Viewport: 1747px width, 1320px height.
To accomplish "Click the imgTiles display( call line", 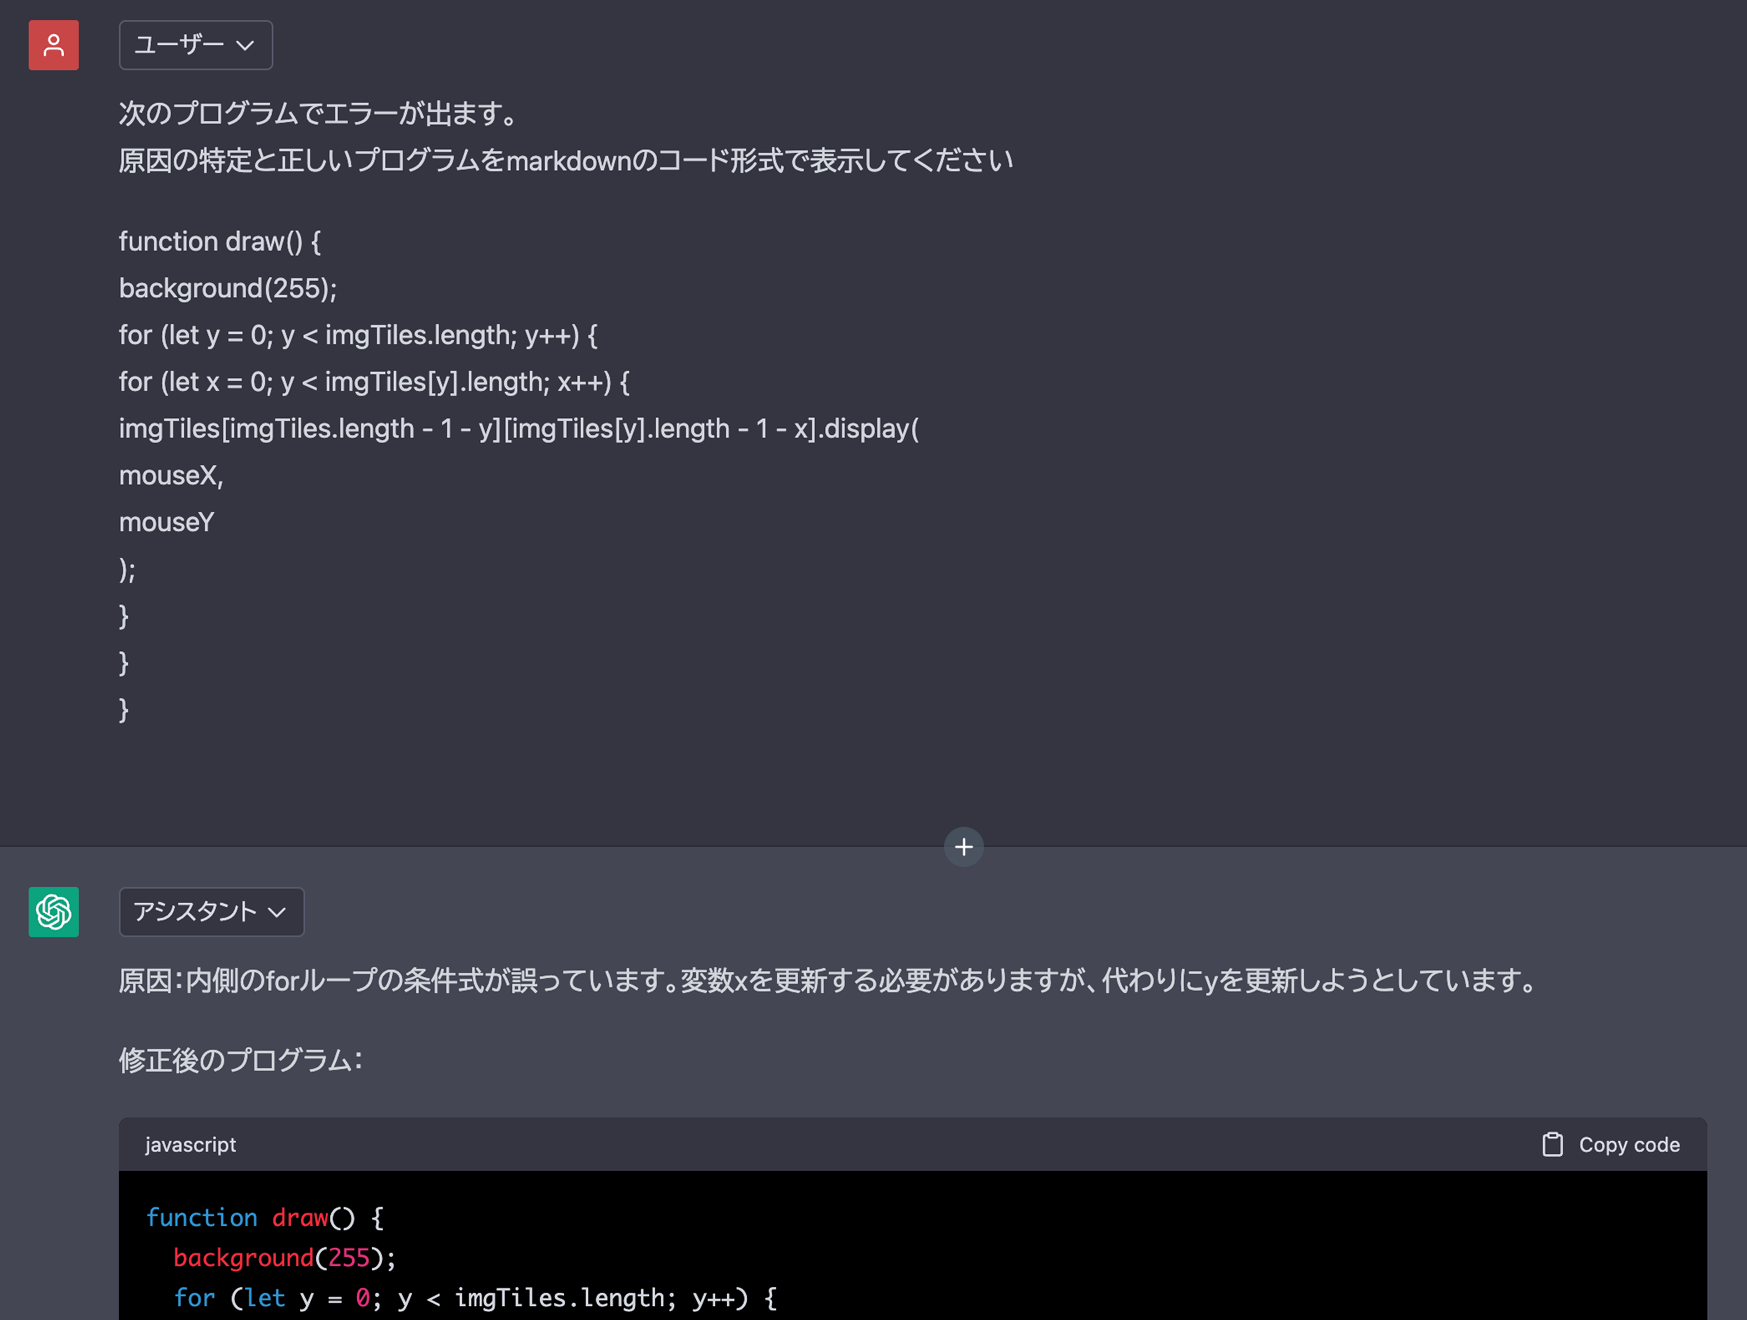I will (518, 429).
